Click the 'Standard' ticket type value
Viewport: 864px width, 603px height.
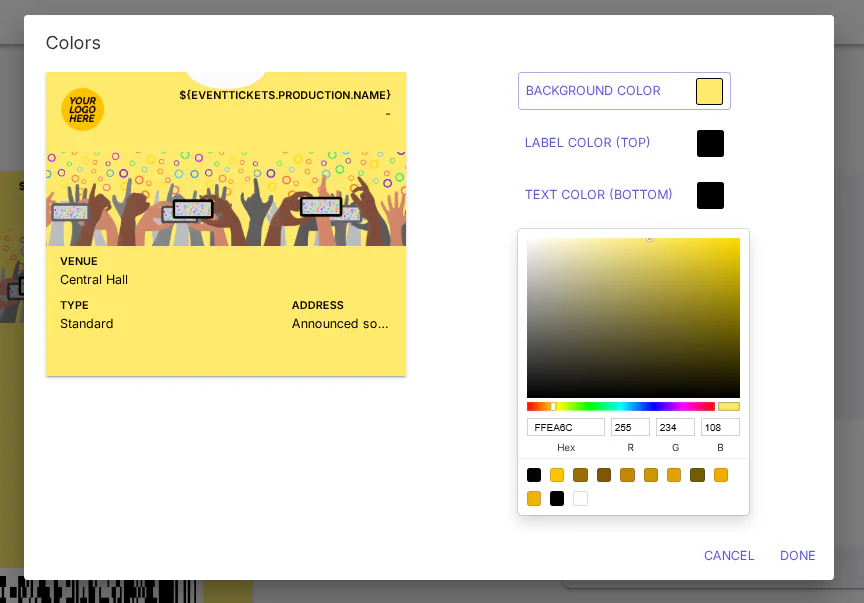click(x=87, y=324)
